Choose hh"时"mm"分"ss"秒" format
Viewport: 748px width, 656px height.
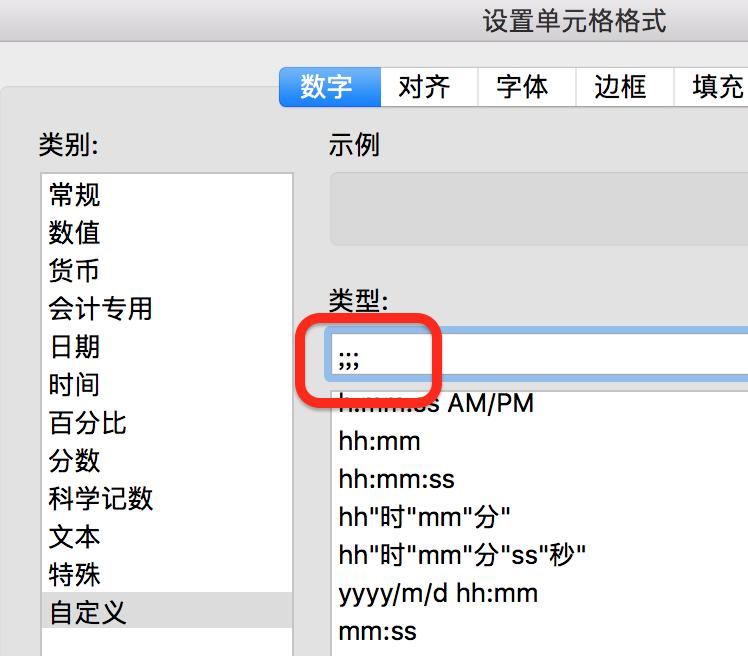coord(540,555)
